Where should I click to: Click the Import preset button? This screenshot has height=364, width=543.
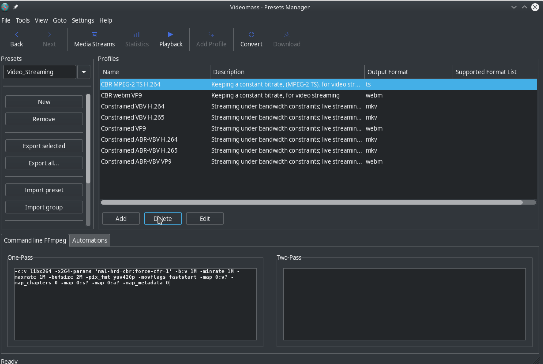[44, 190]
